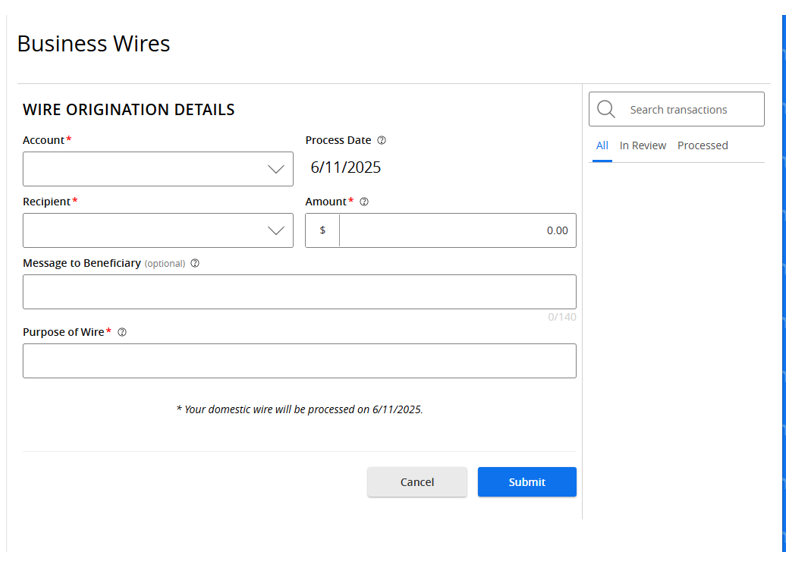Viewport: 798px width, 563px height.
Task: Click the Purpose of Wire help icon
Action: (x=122, y=332)
